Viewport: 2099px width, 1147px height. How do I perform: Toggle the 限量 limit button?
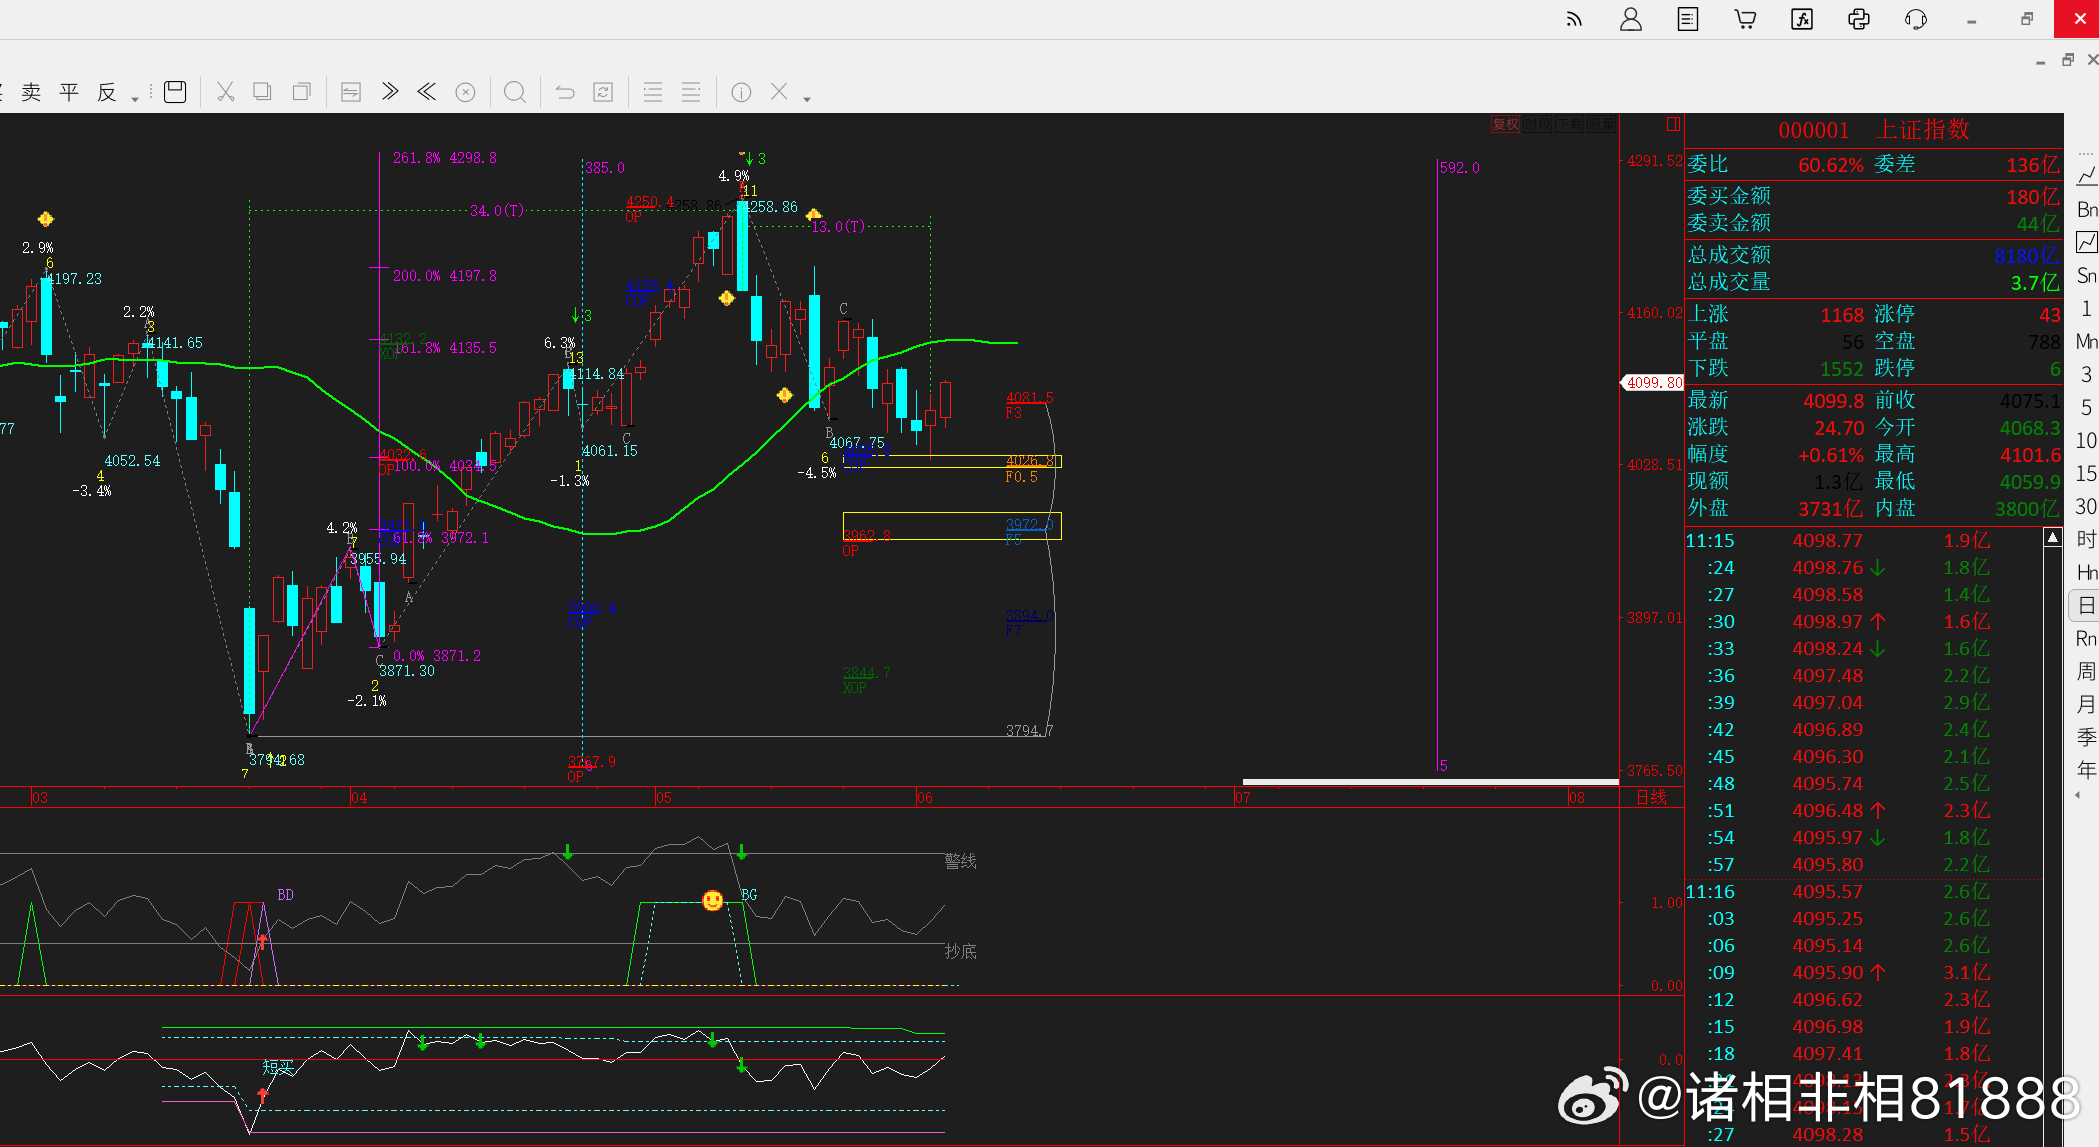1601,124
